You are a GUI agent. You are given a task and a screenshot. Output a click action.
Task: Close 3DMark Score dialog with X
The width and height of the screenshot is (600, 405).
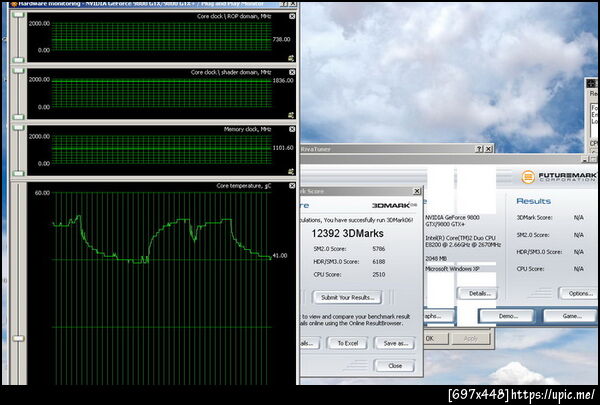coord(417,191)
